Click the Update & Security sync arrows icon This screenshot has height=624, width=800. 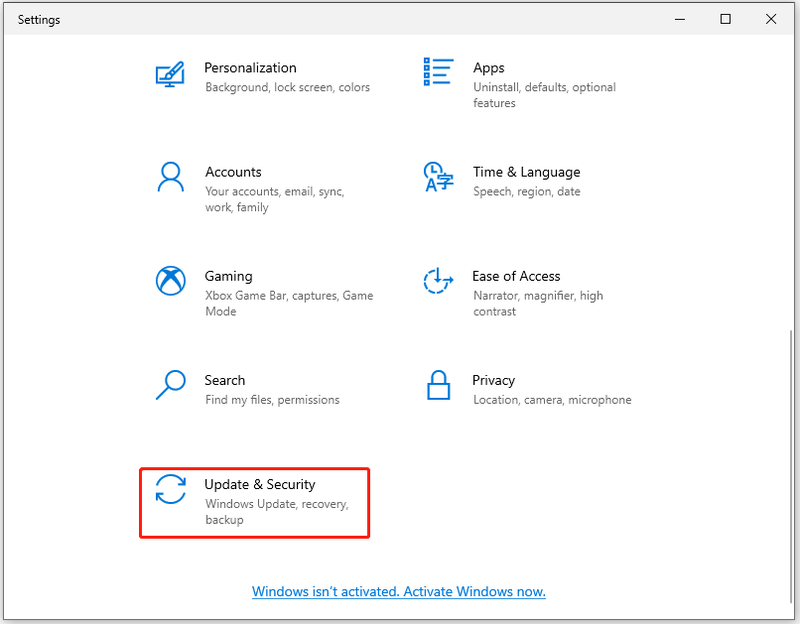pos(170,489)
